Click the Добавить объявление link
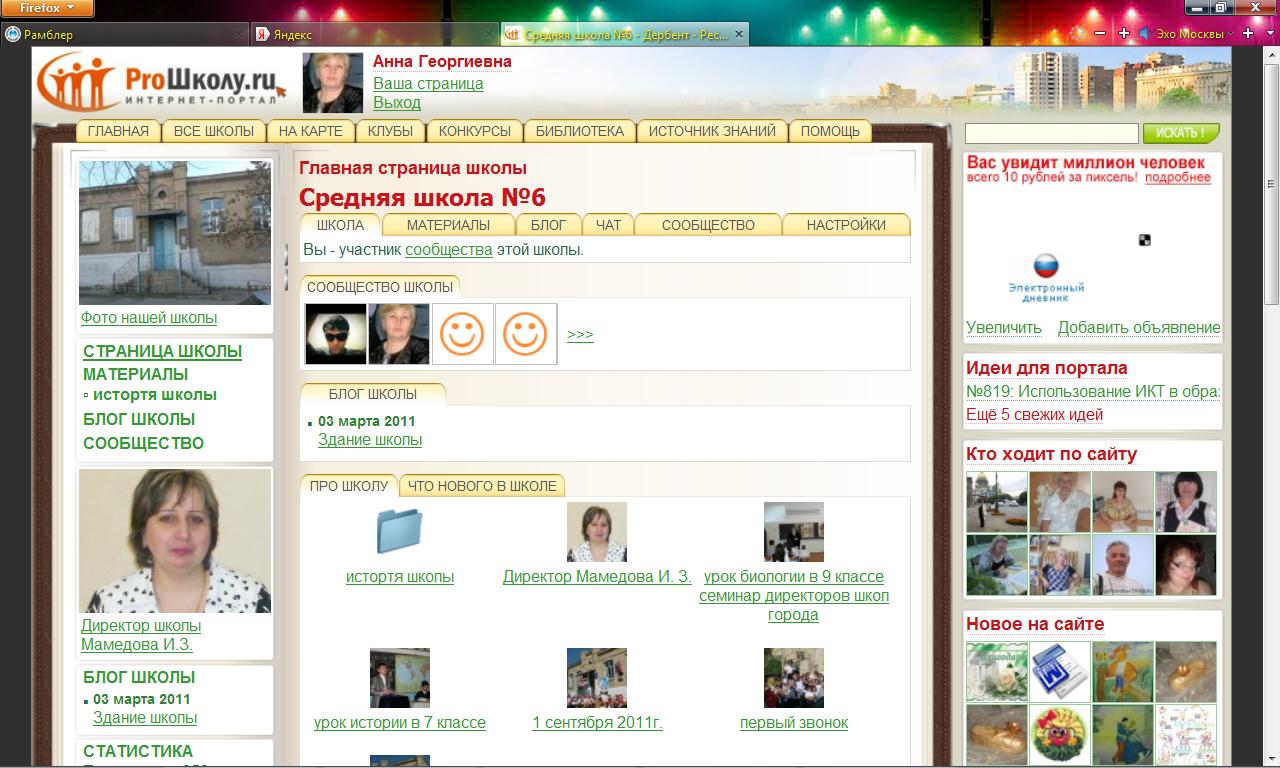 click(x=1139, y=328)
